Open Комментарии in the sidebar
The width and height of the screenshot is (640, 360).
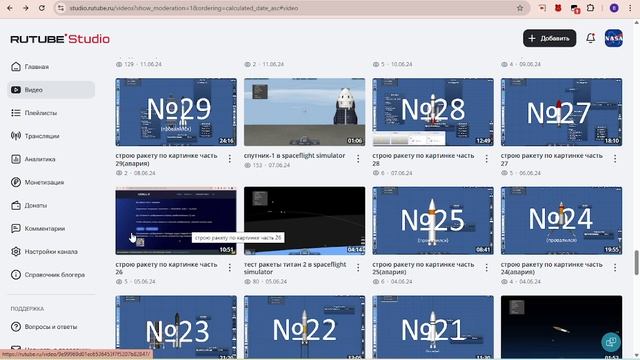51,229
